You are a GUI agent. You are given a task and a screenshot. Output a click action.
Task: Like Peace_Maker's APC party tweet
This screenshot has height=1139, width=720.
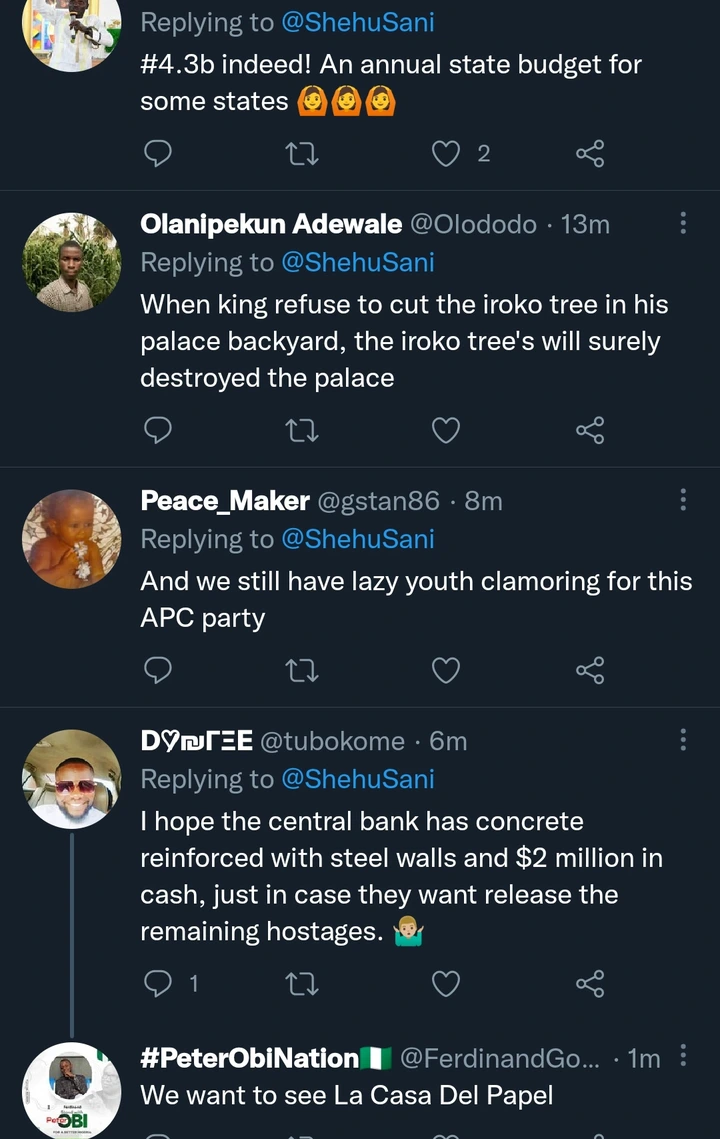click(446, 670)
